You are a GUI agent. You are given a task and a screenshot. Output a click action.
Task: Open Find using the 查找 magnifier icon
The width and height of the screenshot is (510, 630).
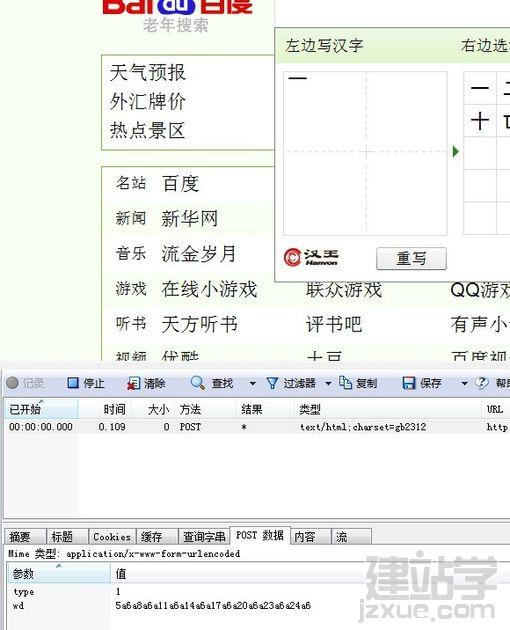pyautogui.click(x=197, y=383)
